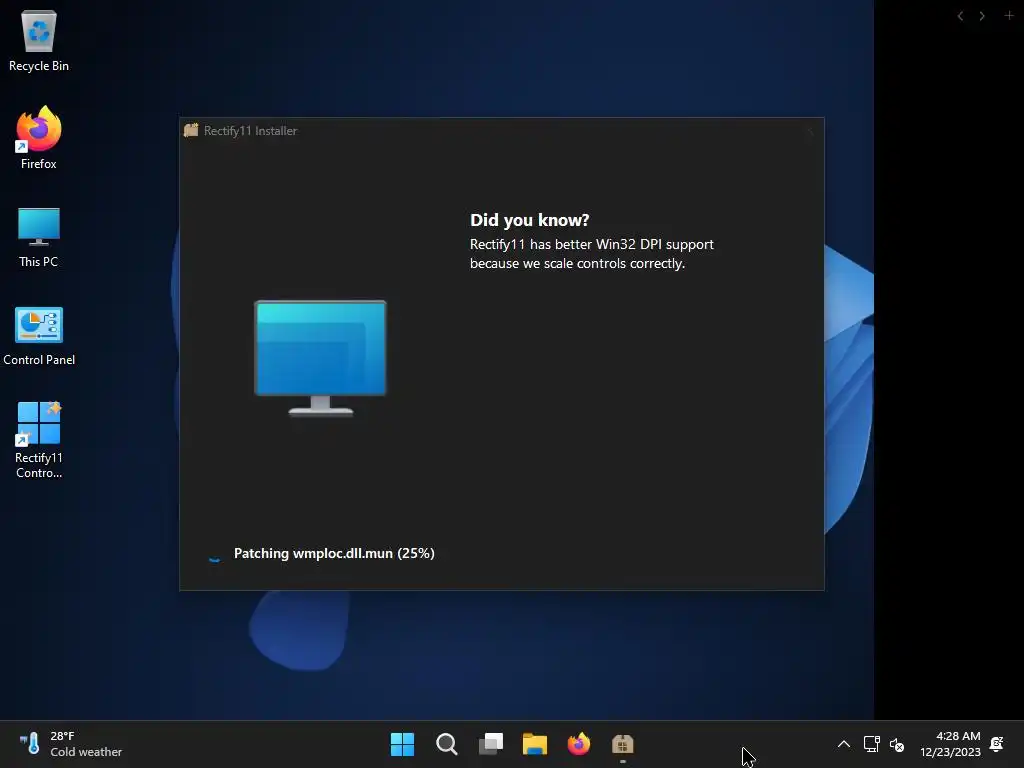1024x768 pixels.
Task: Show hidden system tray icons
Action: pyautogui.click(x=844, y=744)
